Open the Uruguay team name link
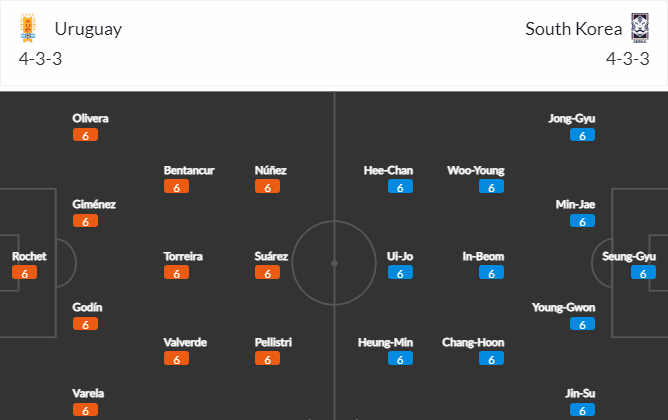 coord(88,29)
